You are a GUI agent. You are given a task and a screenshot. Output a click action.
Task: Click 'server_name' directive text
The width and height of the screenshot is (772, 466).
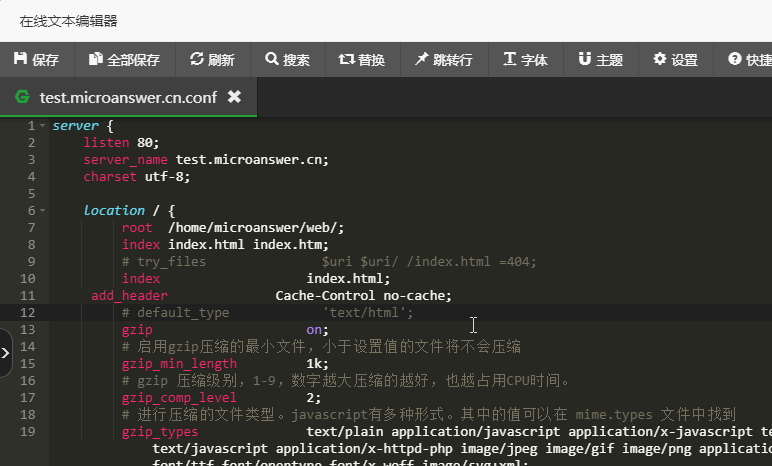[126, 160]
